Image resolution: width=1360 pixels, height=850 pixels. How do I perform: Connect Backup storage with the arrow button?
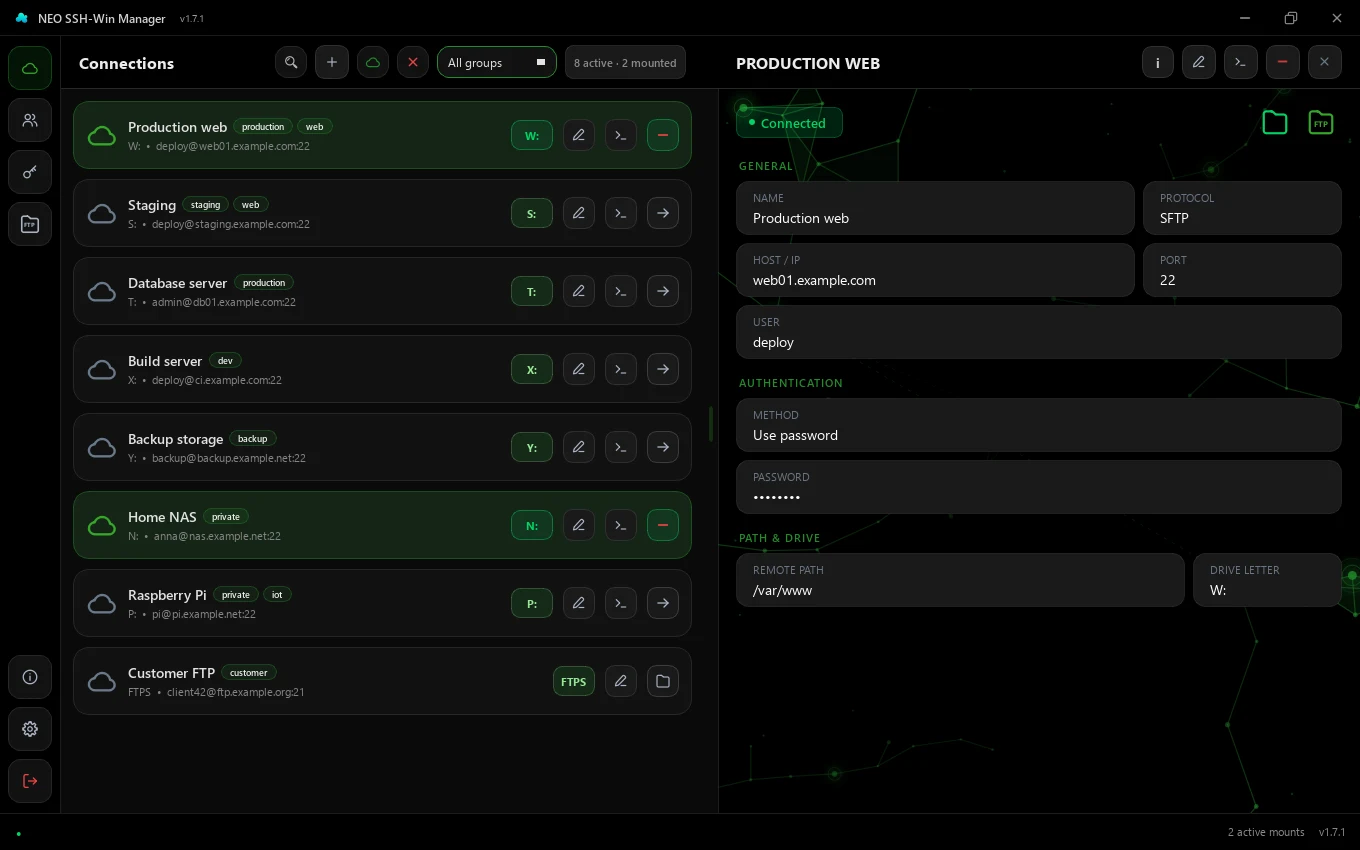(663, 447)
